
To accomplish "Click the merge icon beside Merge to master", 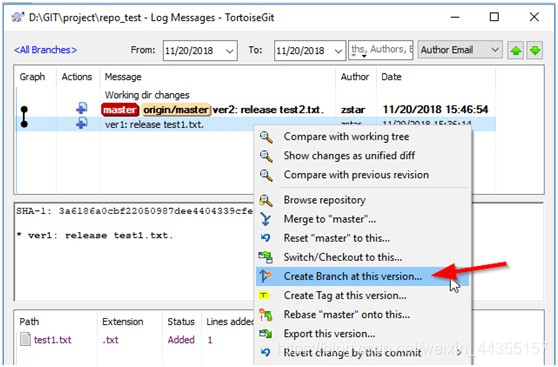I will point(265,219).
